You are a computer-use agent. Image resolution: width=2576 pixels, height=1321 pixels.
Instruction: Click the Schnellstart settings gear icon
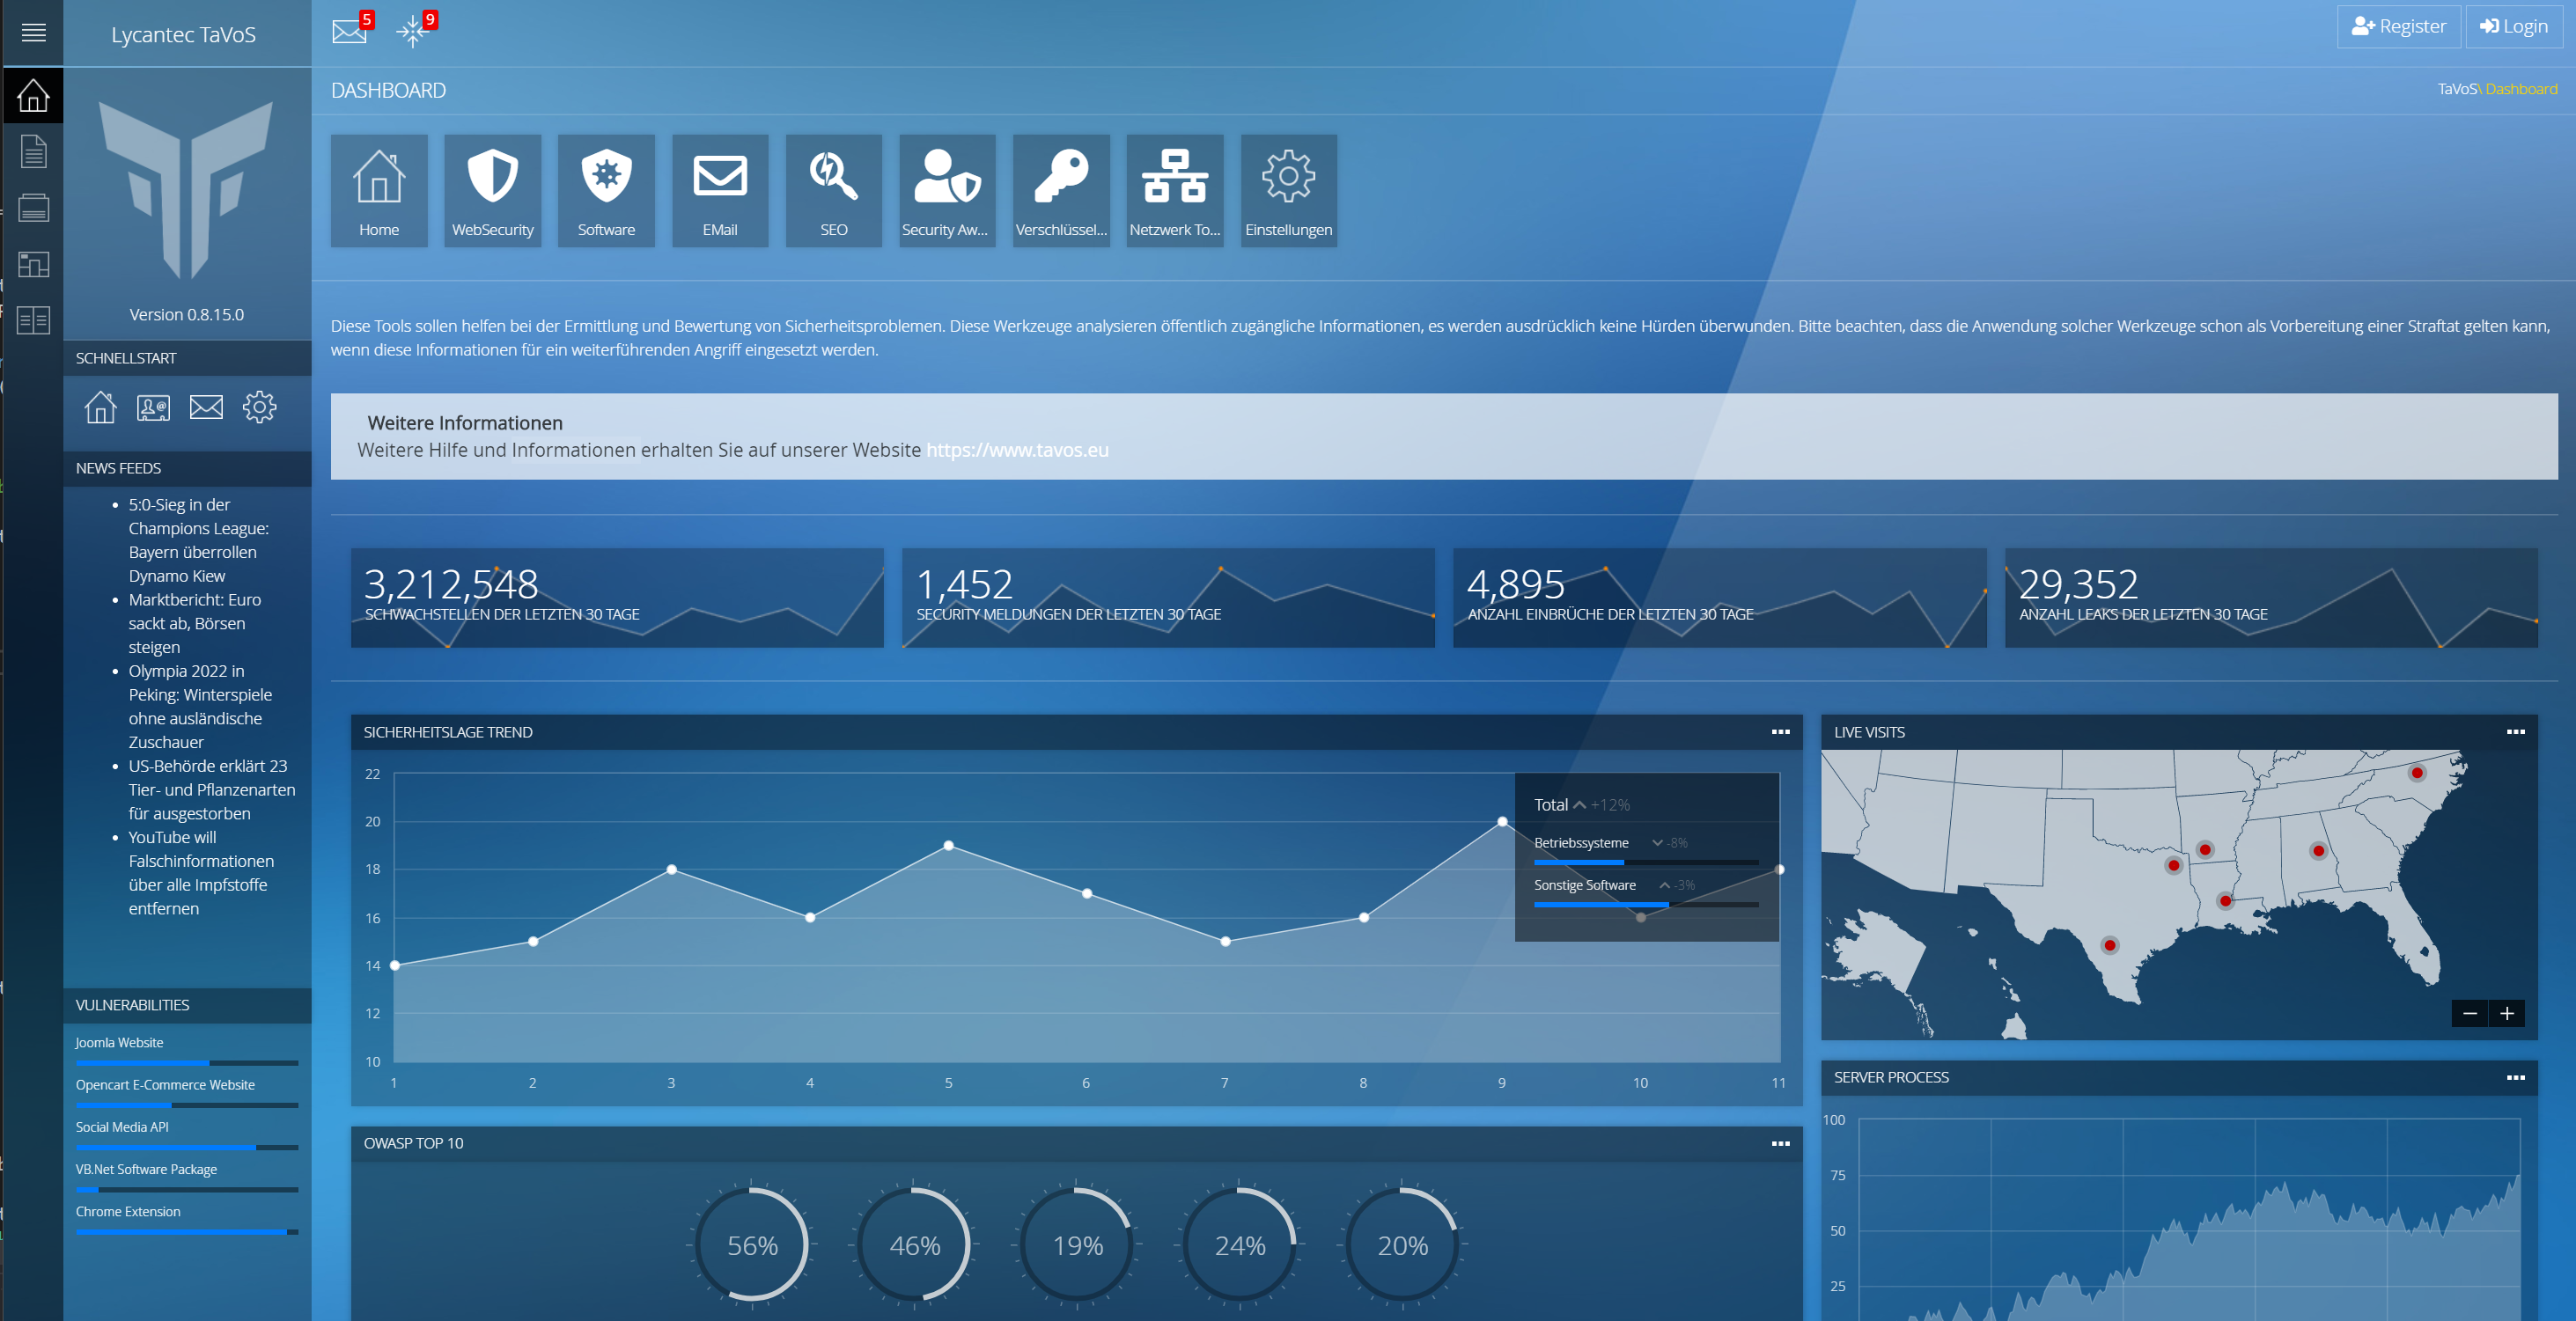(x=259, y=407)
